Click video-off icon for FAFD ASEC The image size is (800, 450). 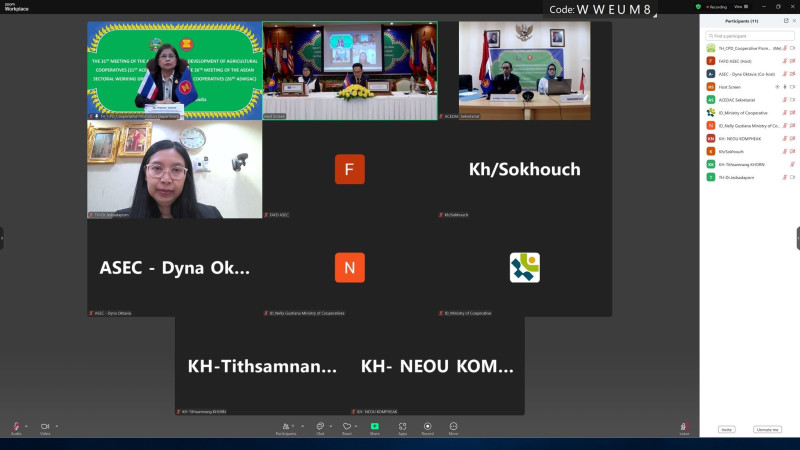792,61
